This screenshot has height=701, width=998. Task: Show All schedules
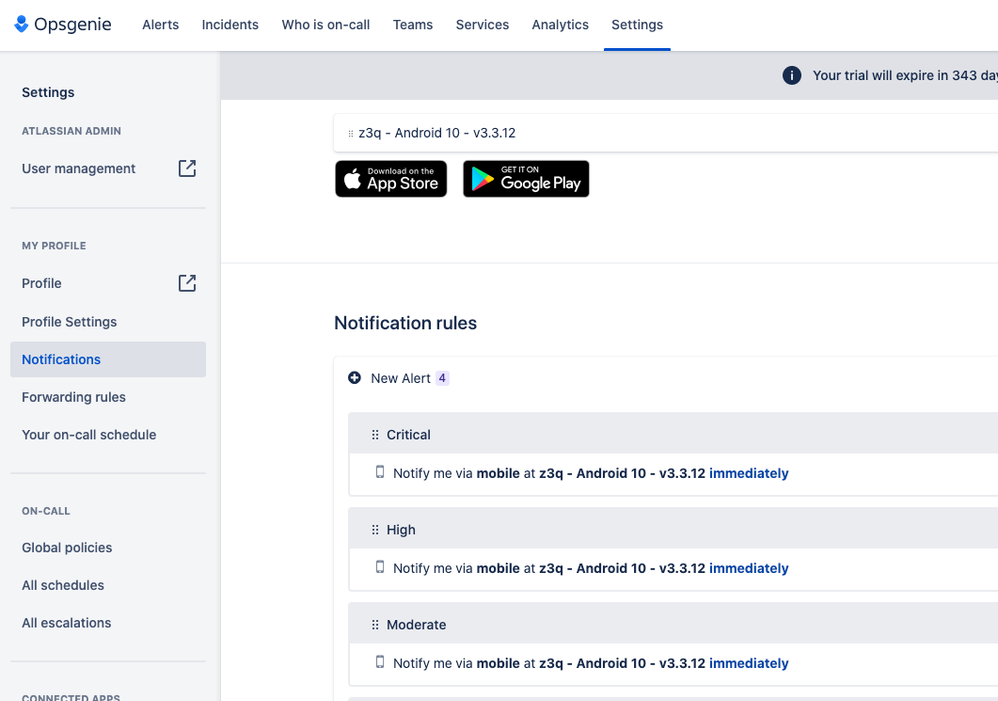pos(63,585)
